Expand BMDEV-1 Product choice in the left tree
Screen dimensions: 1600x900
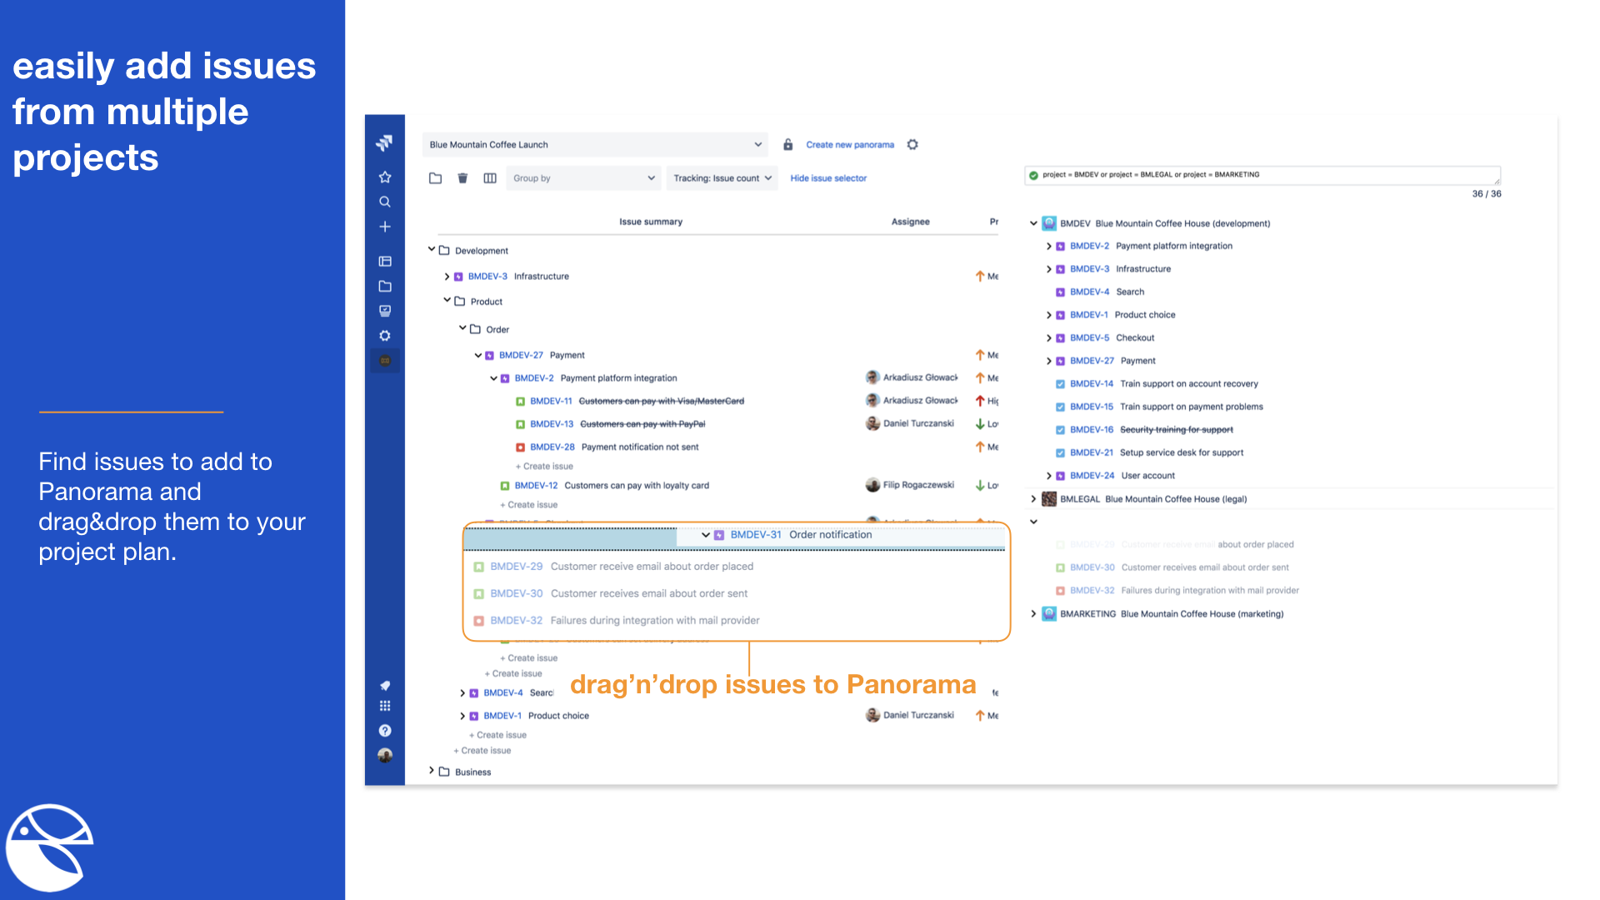pyautogui.click(x=462, y=716)
